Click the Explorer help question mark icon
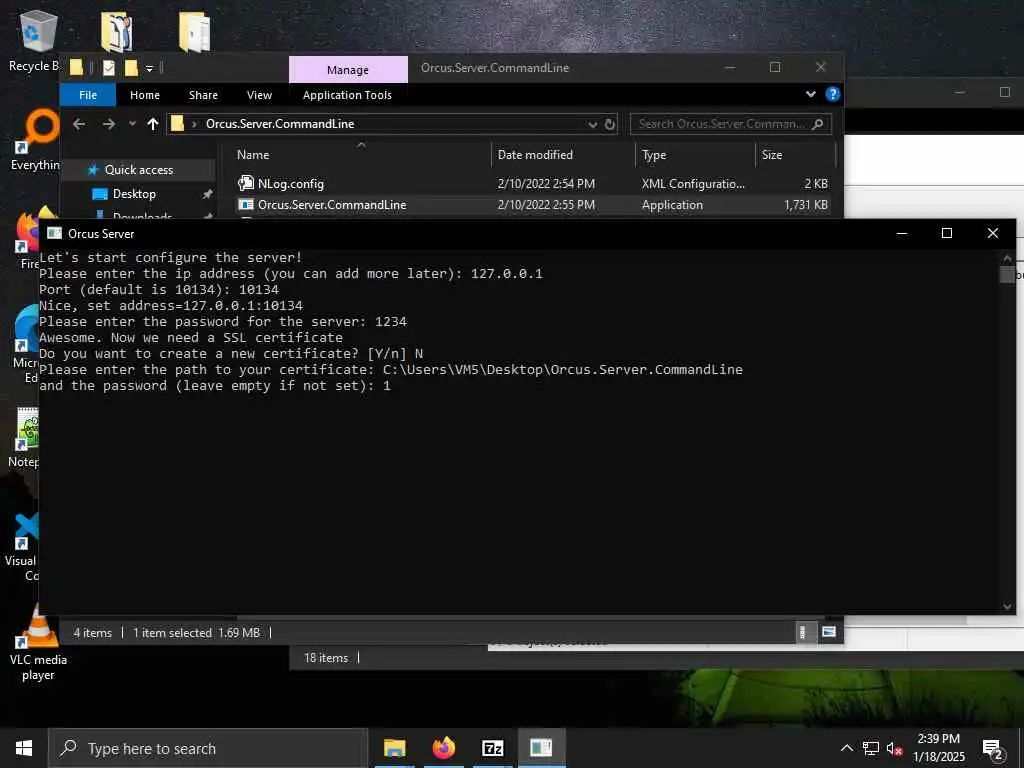The width and height of the screenshot is (1024, 768). point(833,94)
